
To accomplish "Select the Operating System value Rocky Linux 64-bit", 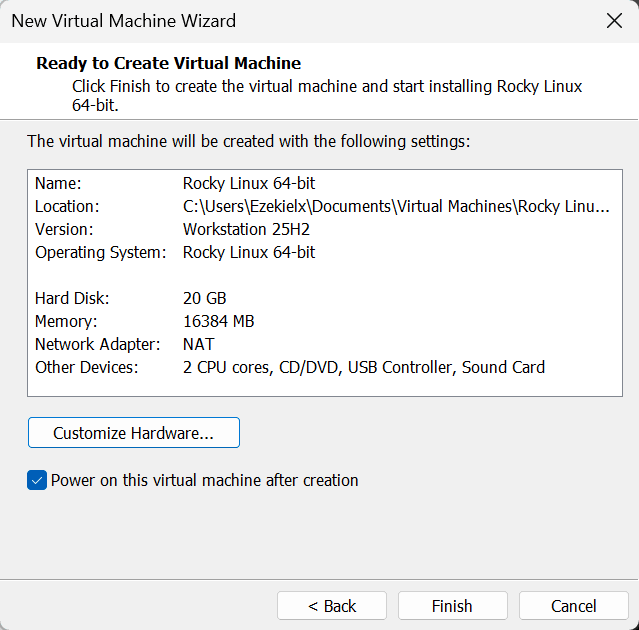I will coord(249,252).
